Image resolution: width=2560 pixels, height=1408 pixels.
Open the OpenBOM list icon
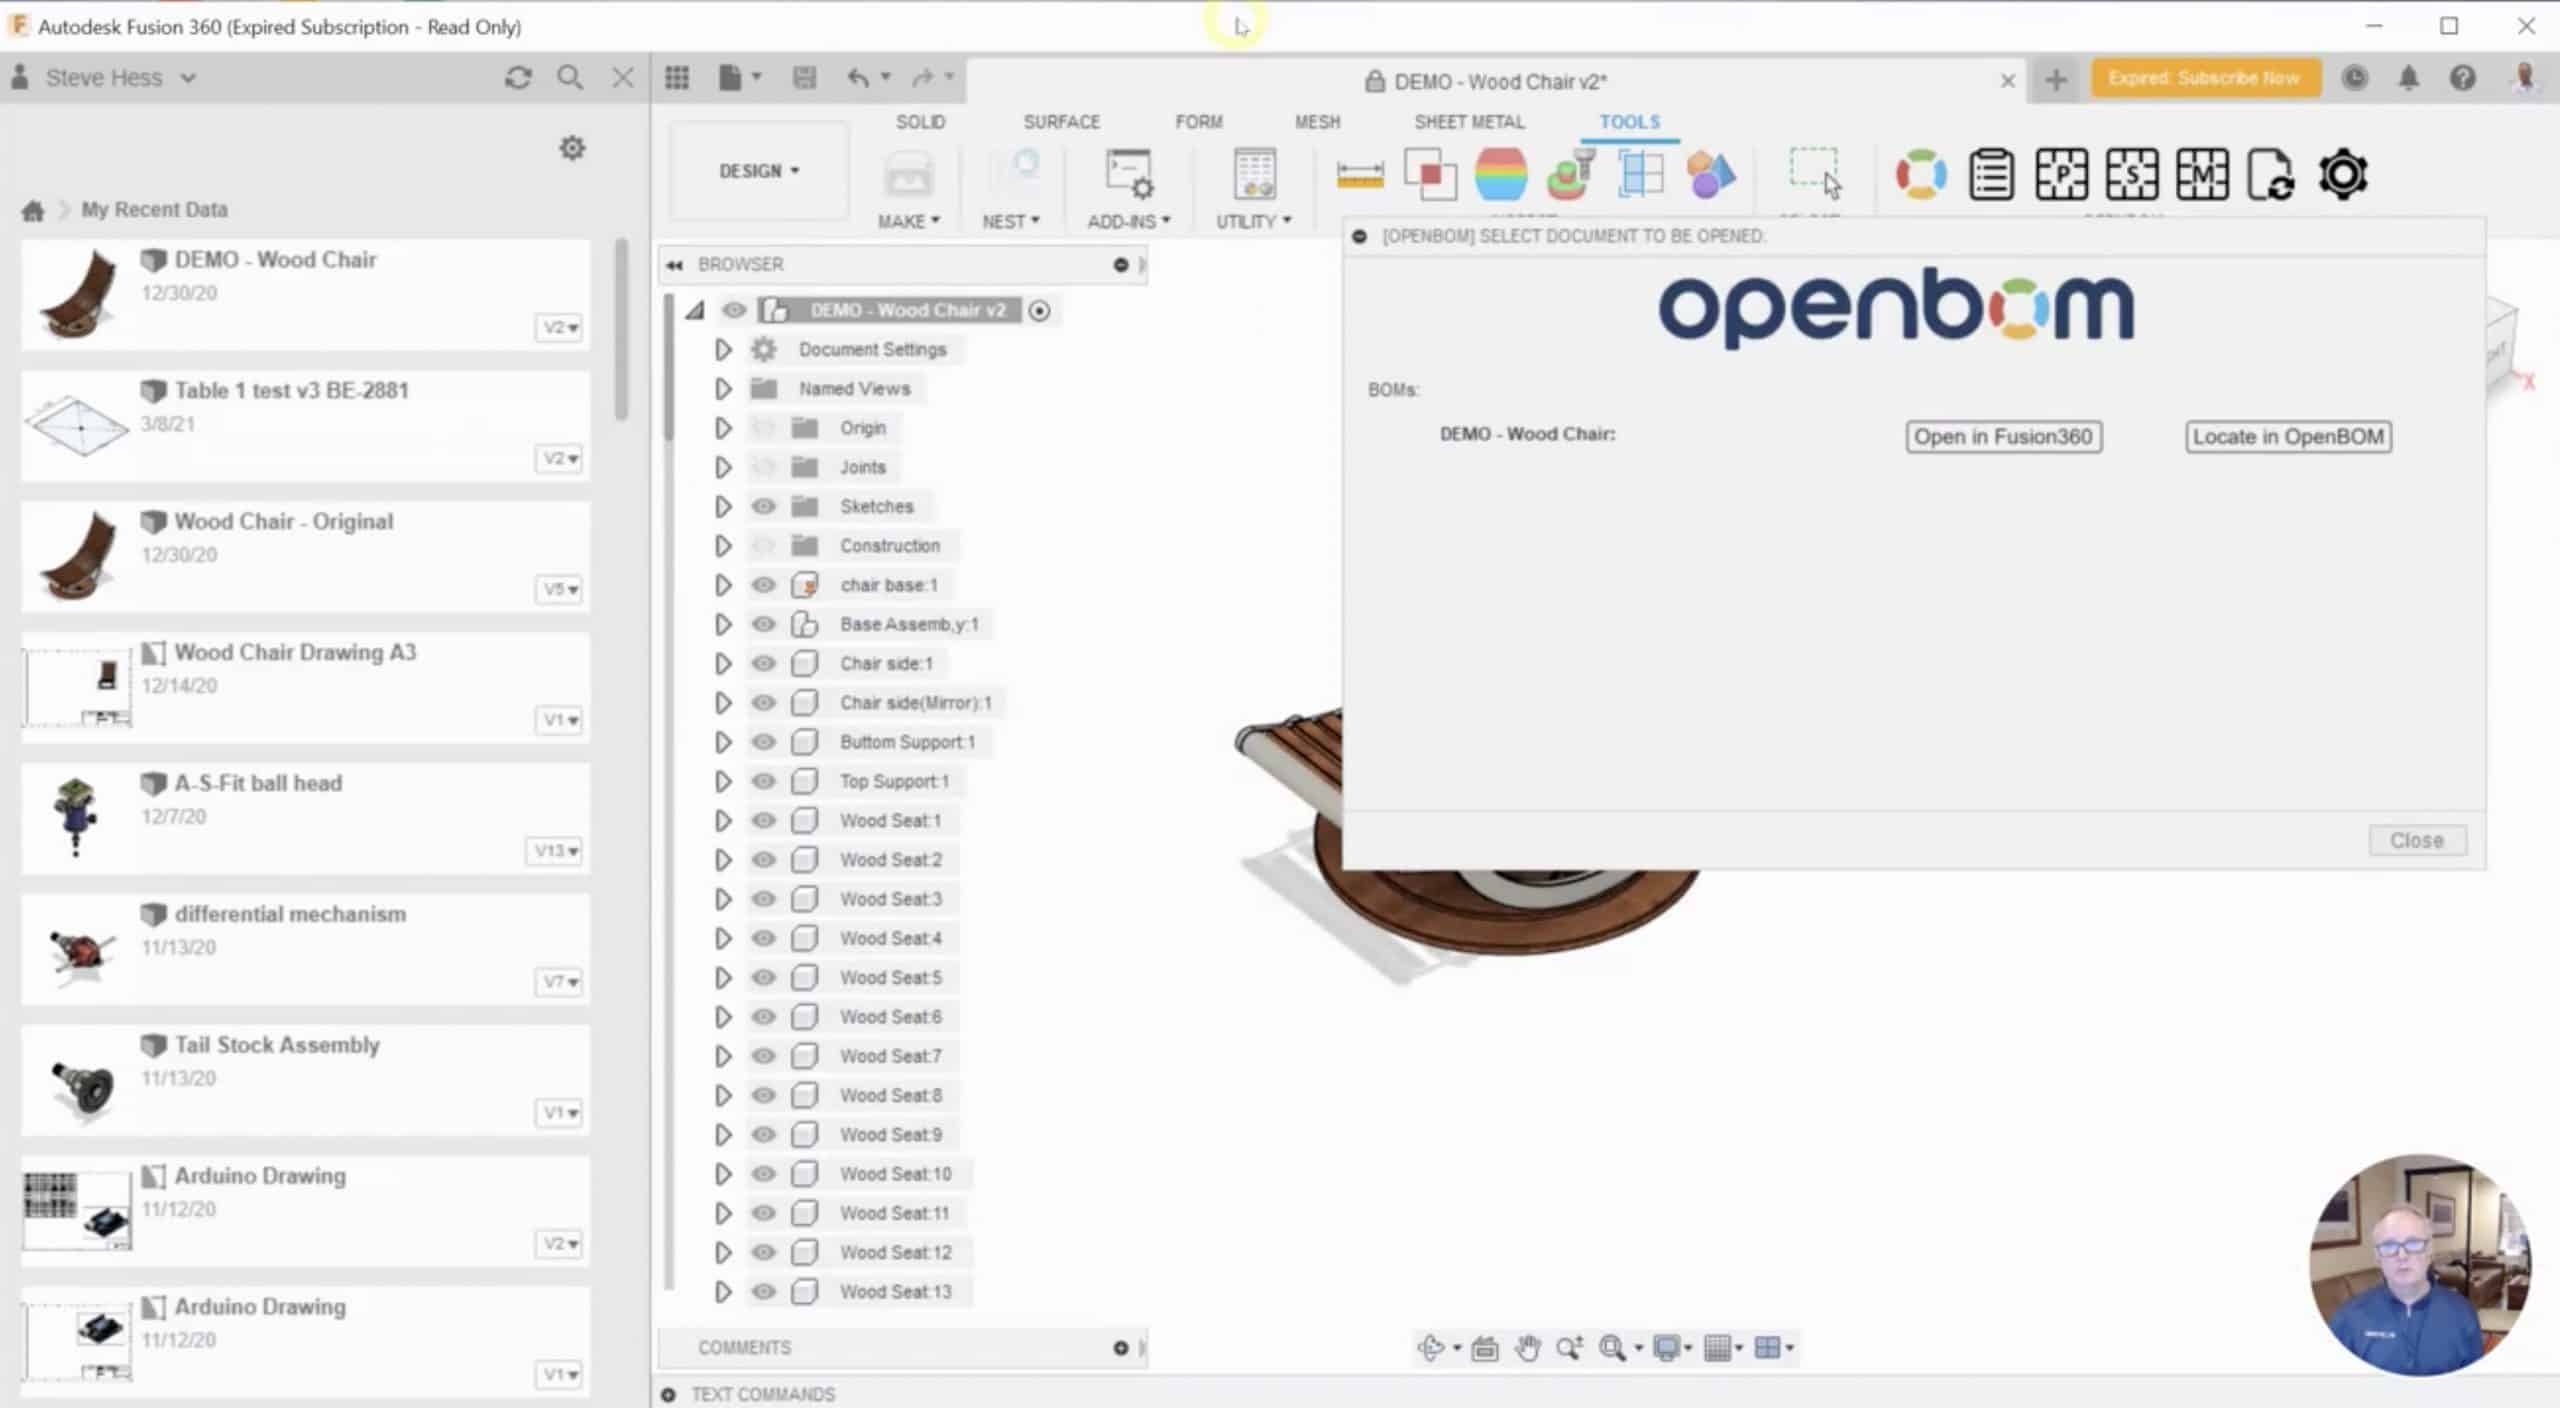[x=1991, y=175]
